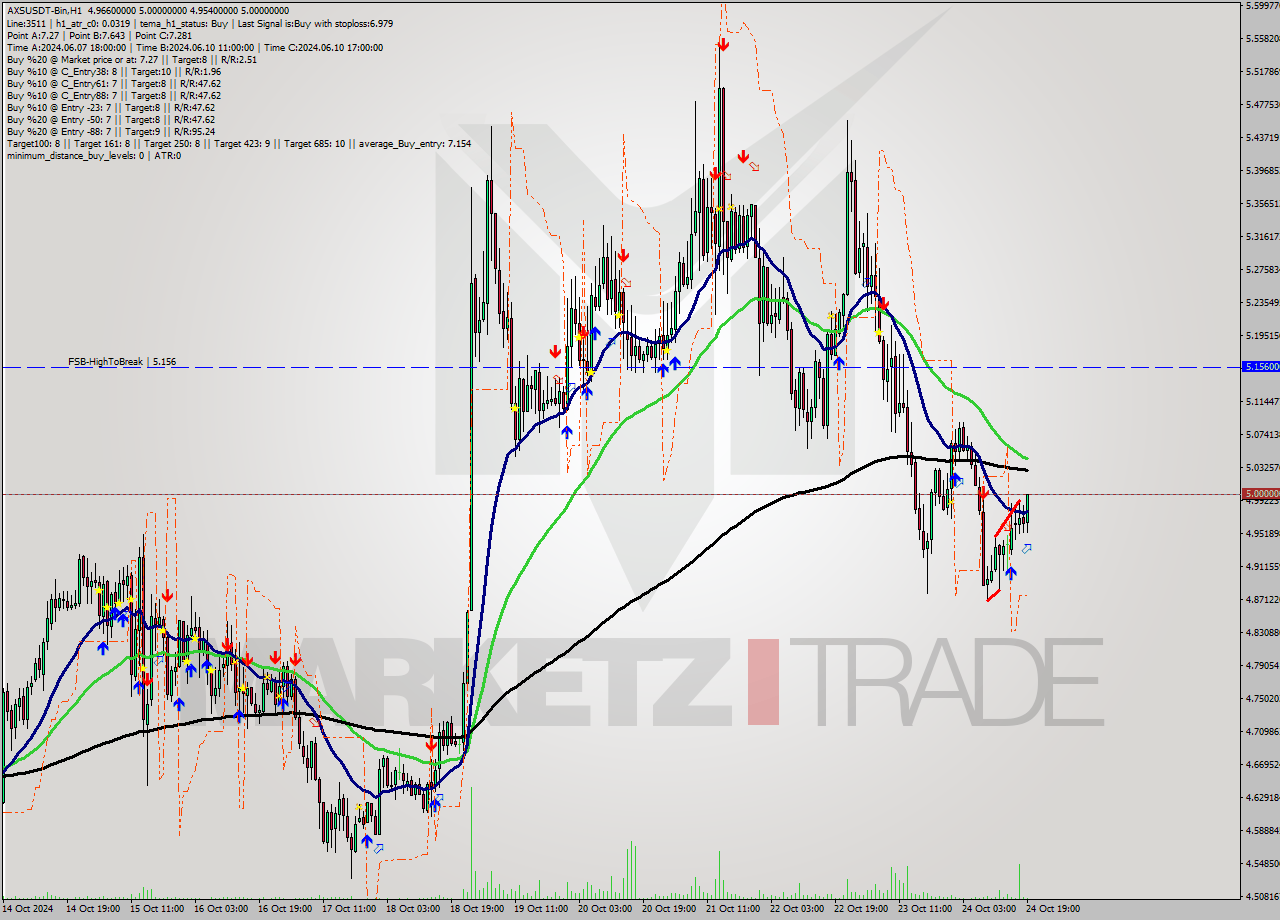Select the '20 Oct 03:00' time label
Image resolution: width=1280 pixels, height=920 pixels.
click(605, 909)
